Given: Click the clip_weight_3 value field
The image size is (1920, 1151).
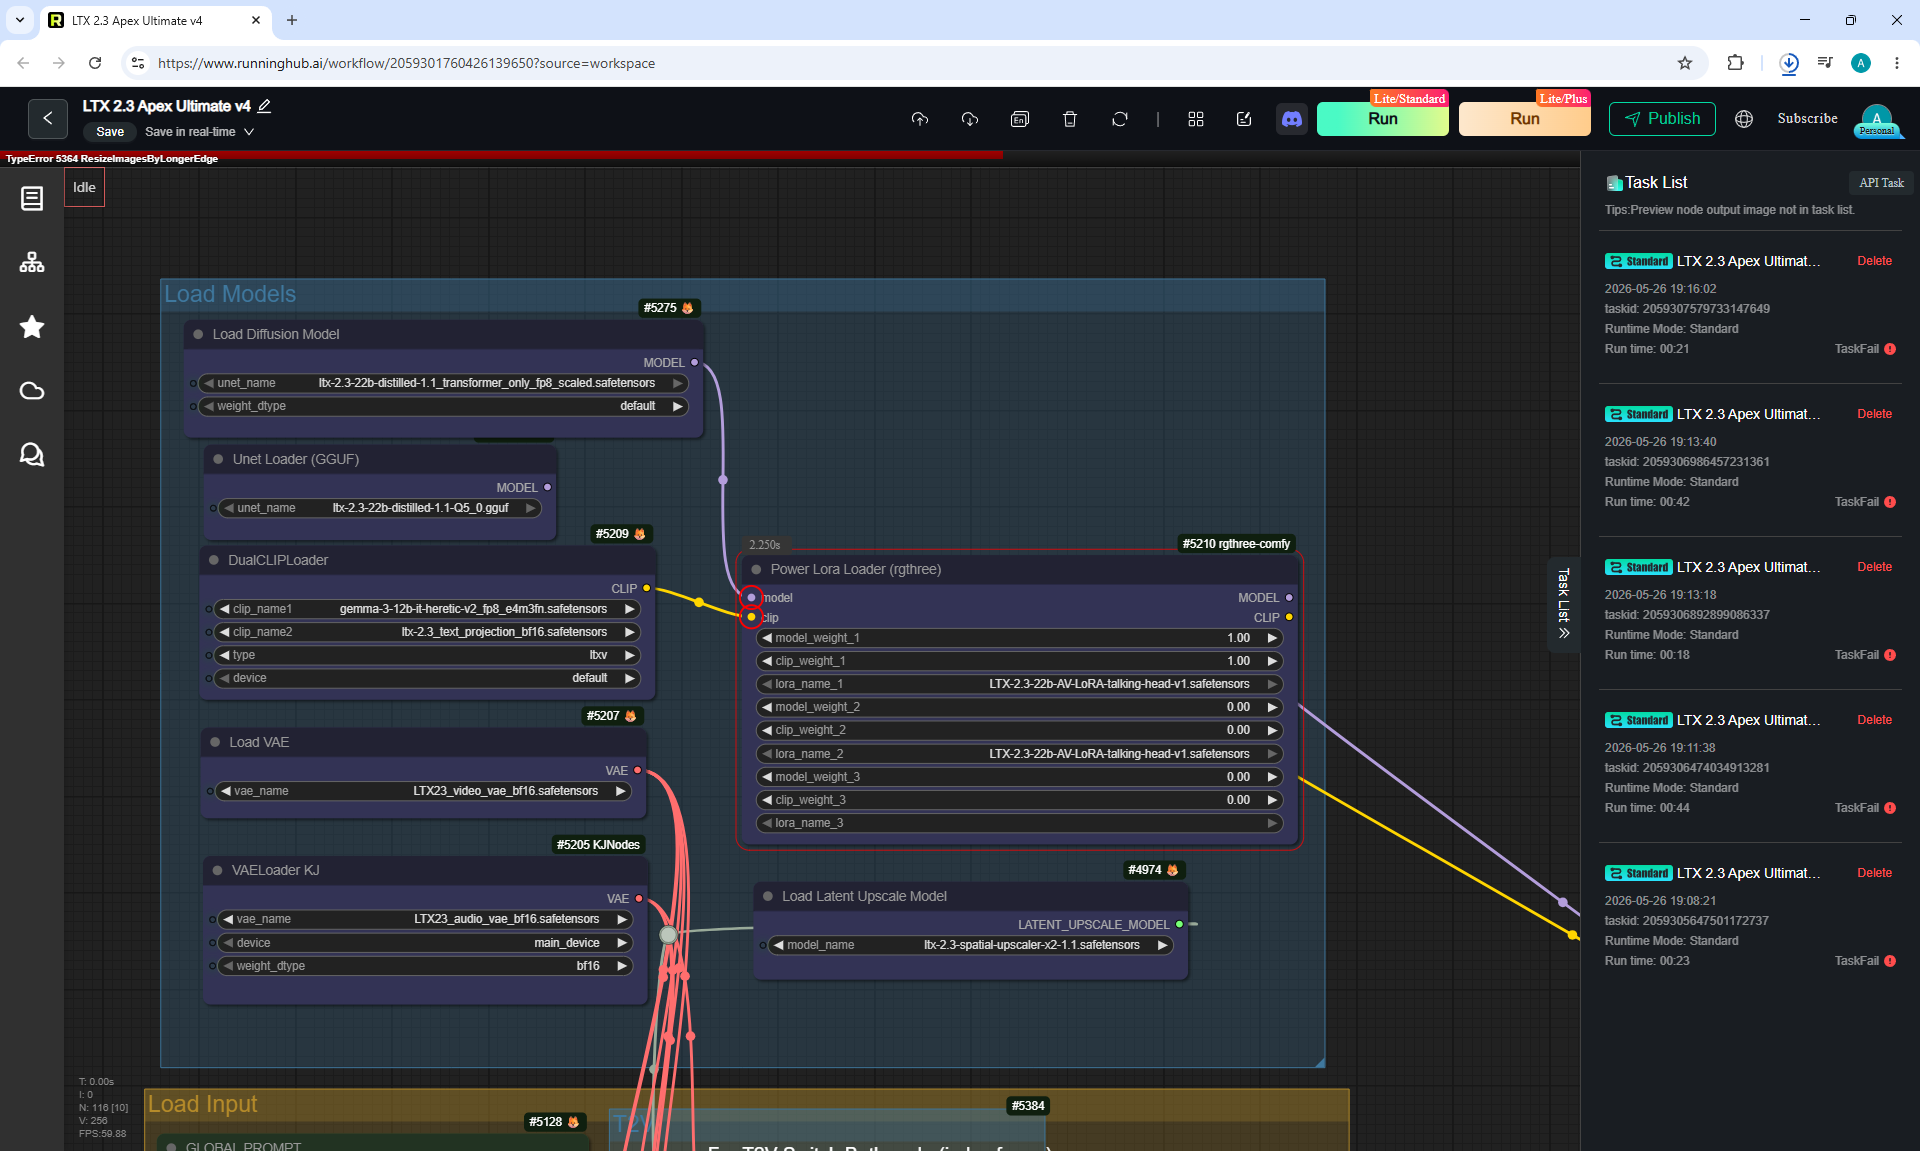Looking at the screenshot, I should (x=1020, y=800).
